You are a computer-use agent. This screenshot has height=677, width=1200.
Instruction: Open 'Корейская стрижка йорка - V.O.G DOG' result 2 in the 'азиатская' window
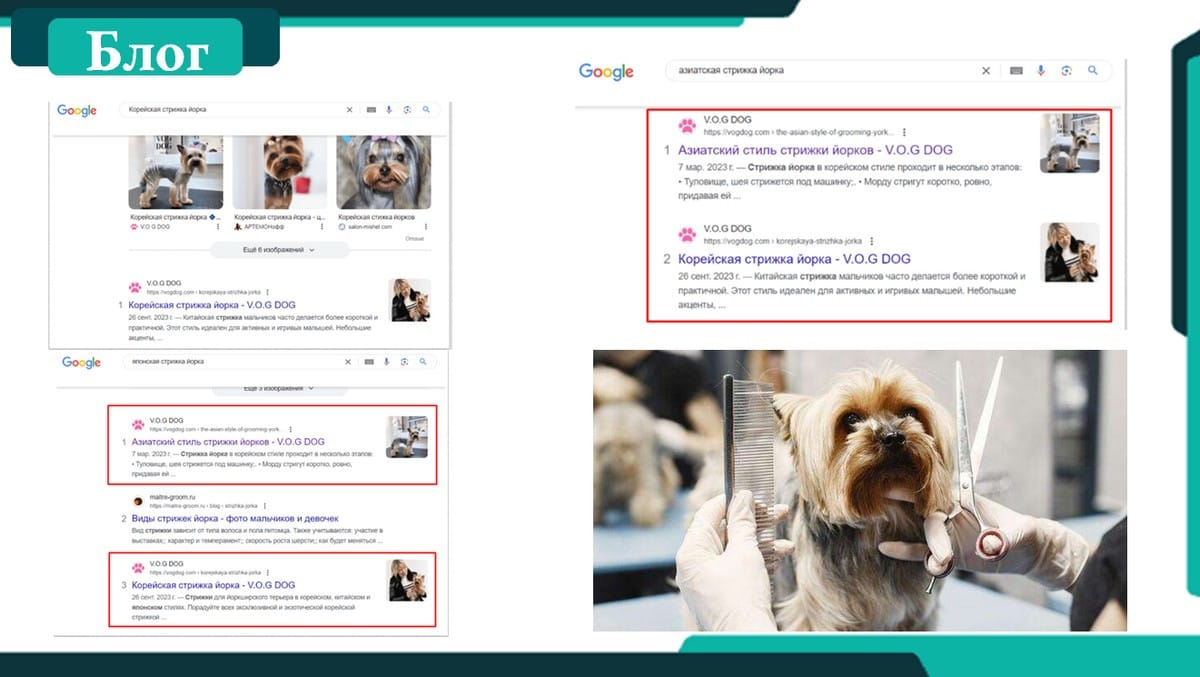[x=794, y=259]
